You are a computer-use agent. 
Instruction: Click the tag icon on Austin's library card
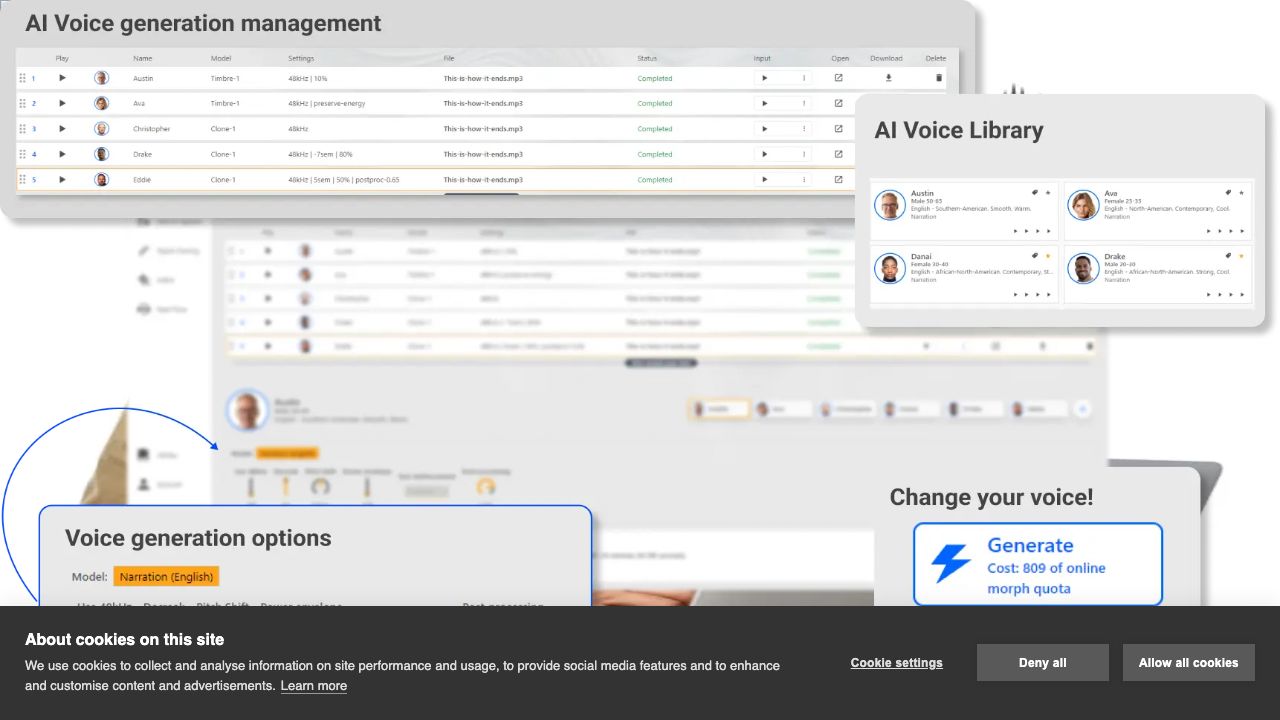pyautogui.click(x=1035, y=192)
